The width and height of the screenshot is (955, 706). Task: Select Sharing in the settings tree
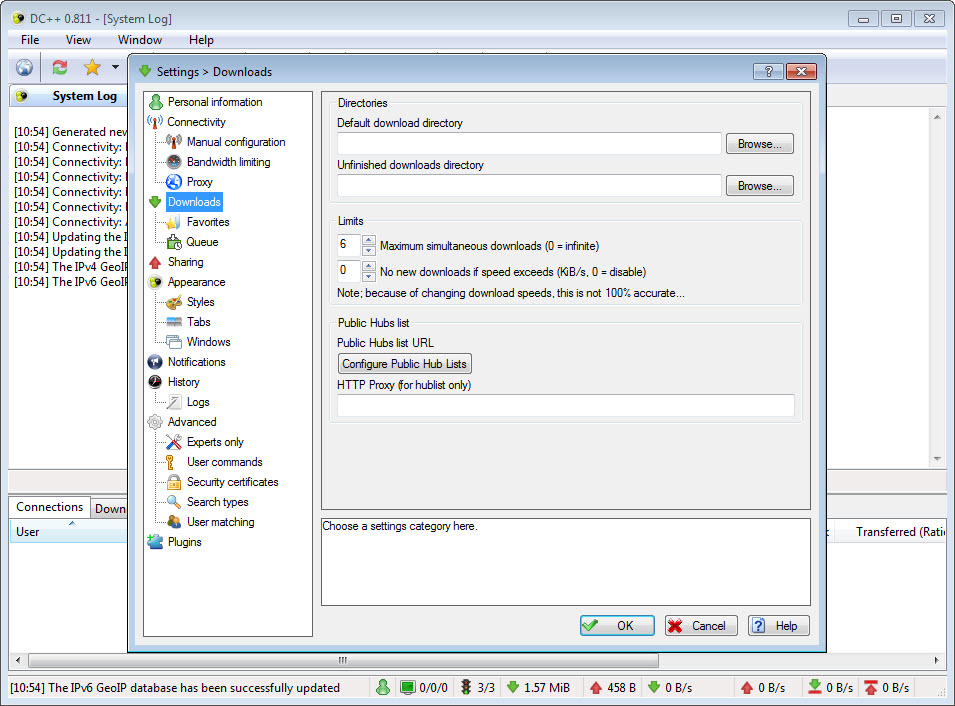(x=186, y=262)
